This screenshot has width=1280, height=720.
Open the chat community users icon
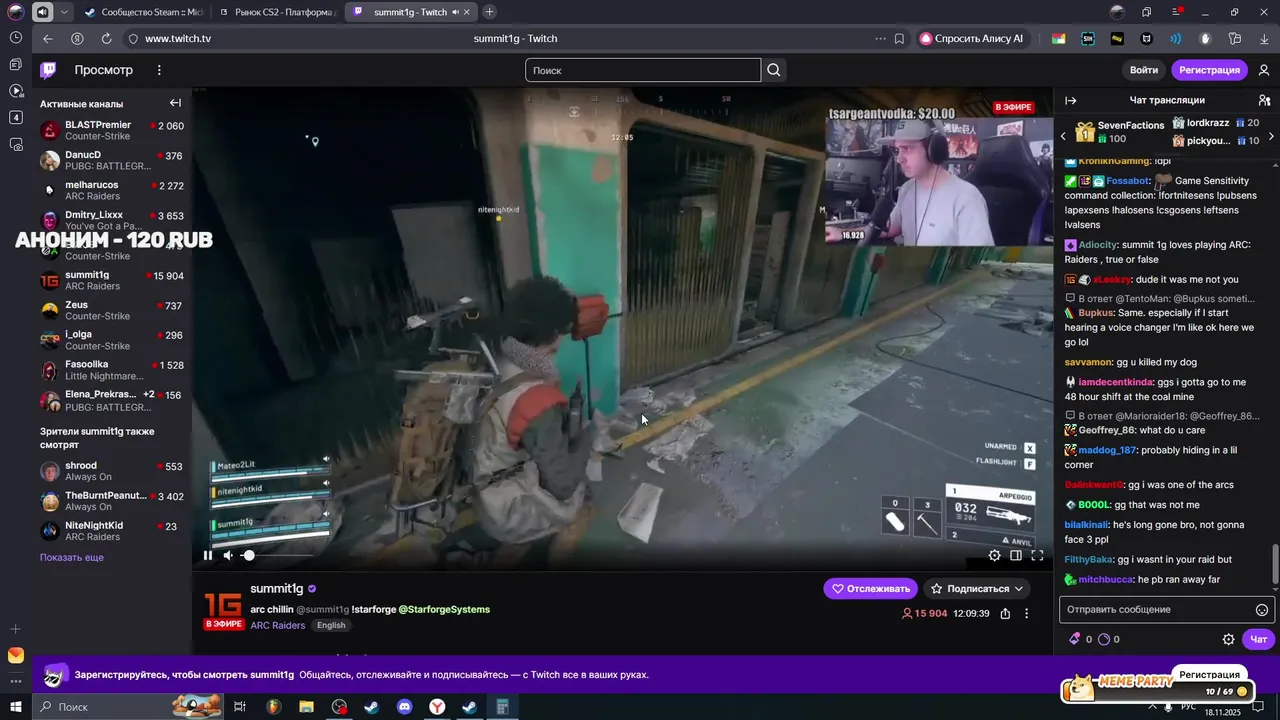click(x=1264, y=100)
